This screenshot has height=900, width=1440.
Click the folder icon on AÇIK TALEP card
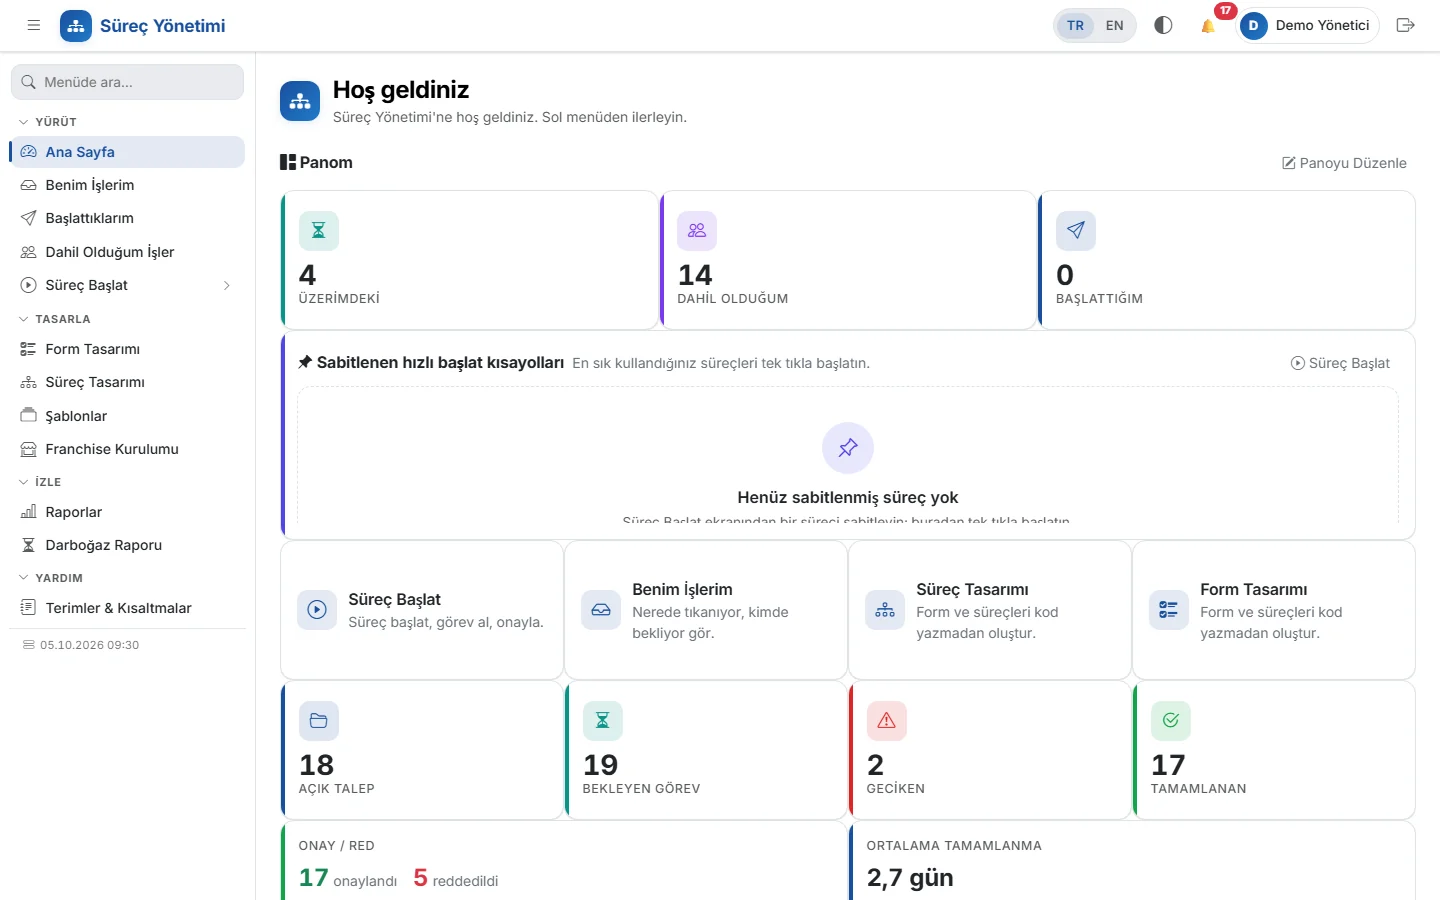pyautogui.click(x=319, y=721)
